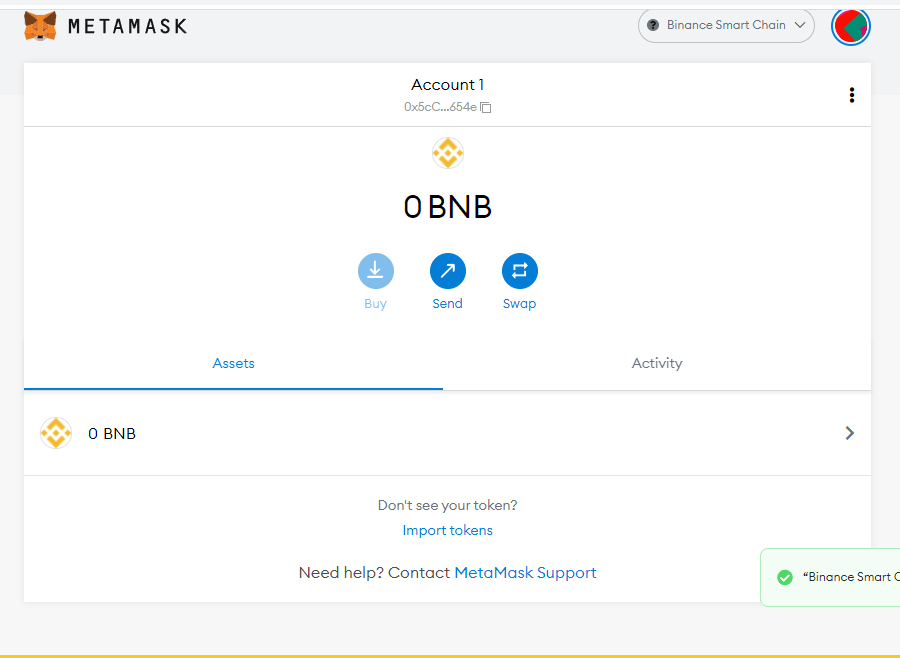
Task: Click the Buy download icon button
Action: (375, 270)
